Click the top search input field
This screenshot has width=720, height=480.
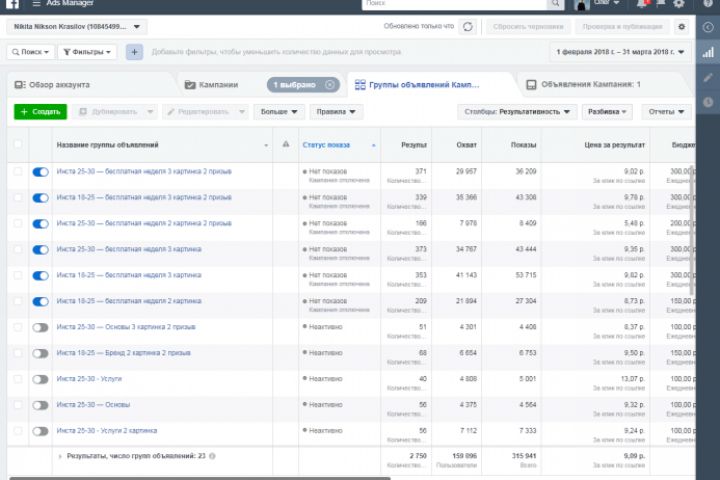click(455, 4)
